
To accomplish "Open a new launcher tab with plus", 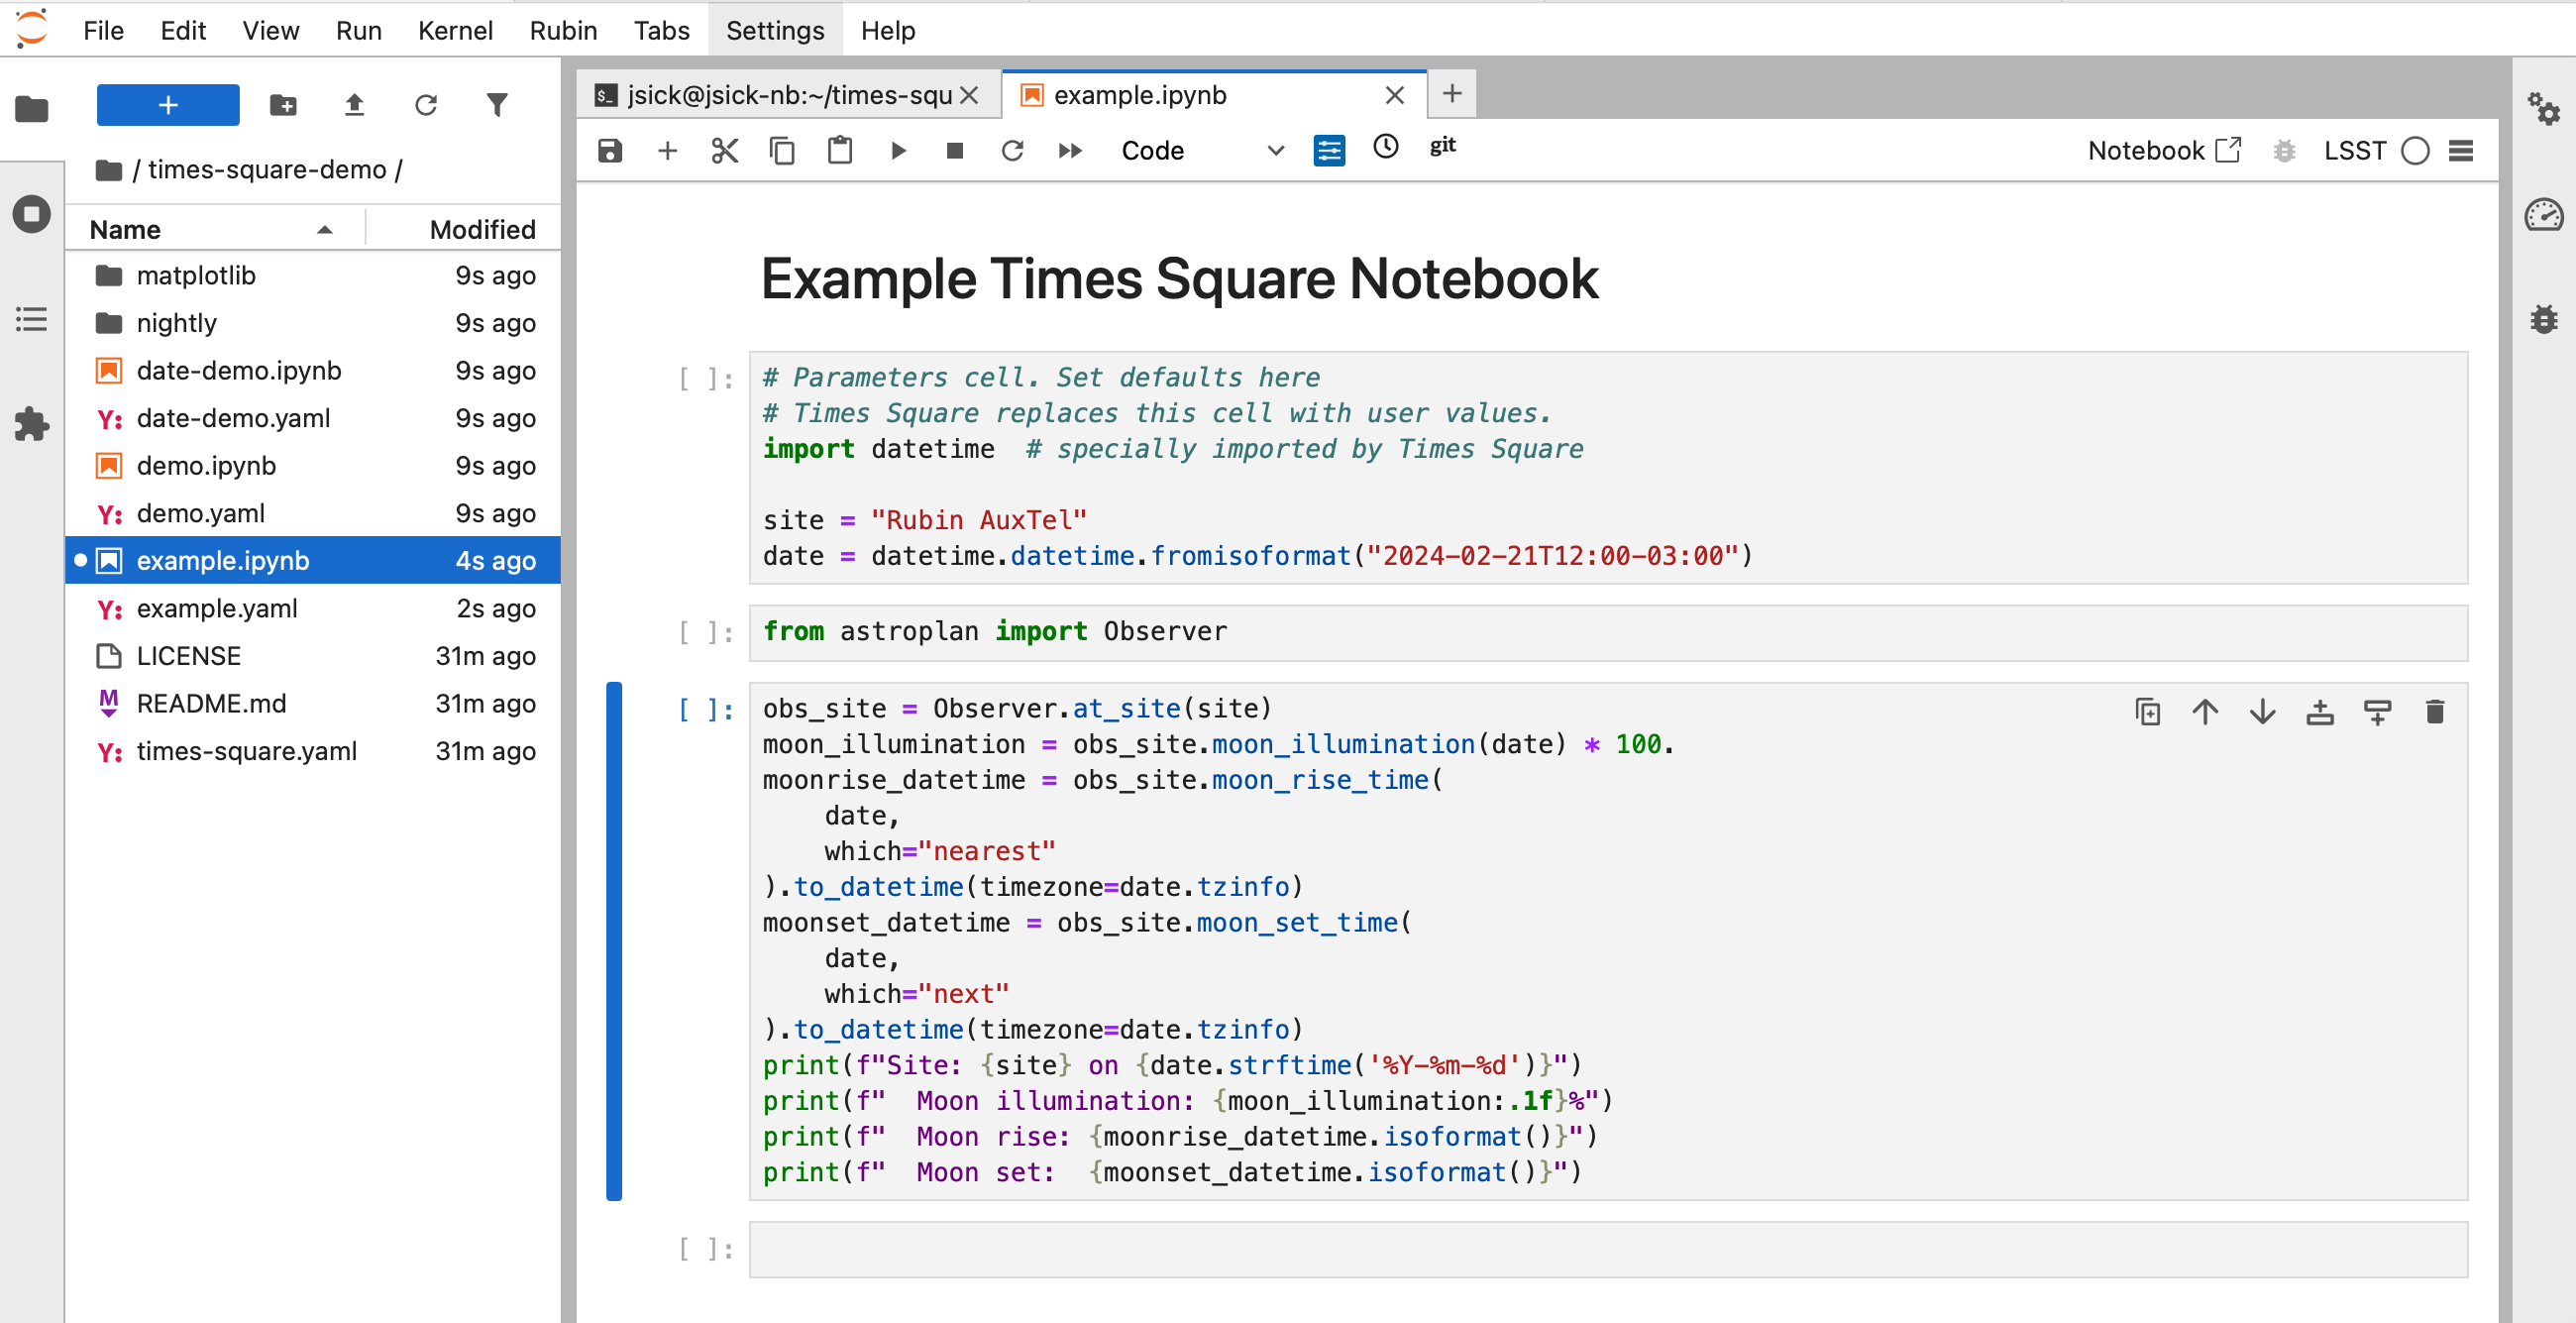I will click(x=1452, y=94).
